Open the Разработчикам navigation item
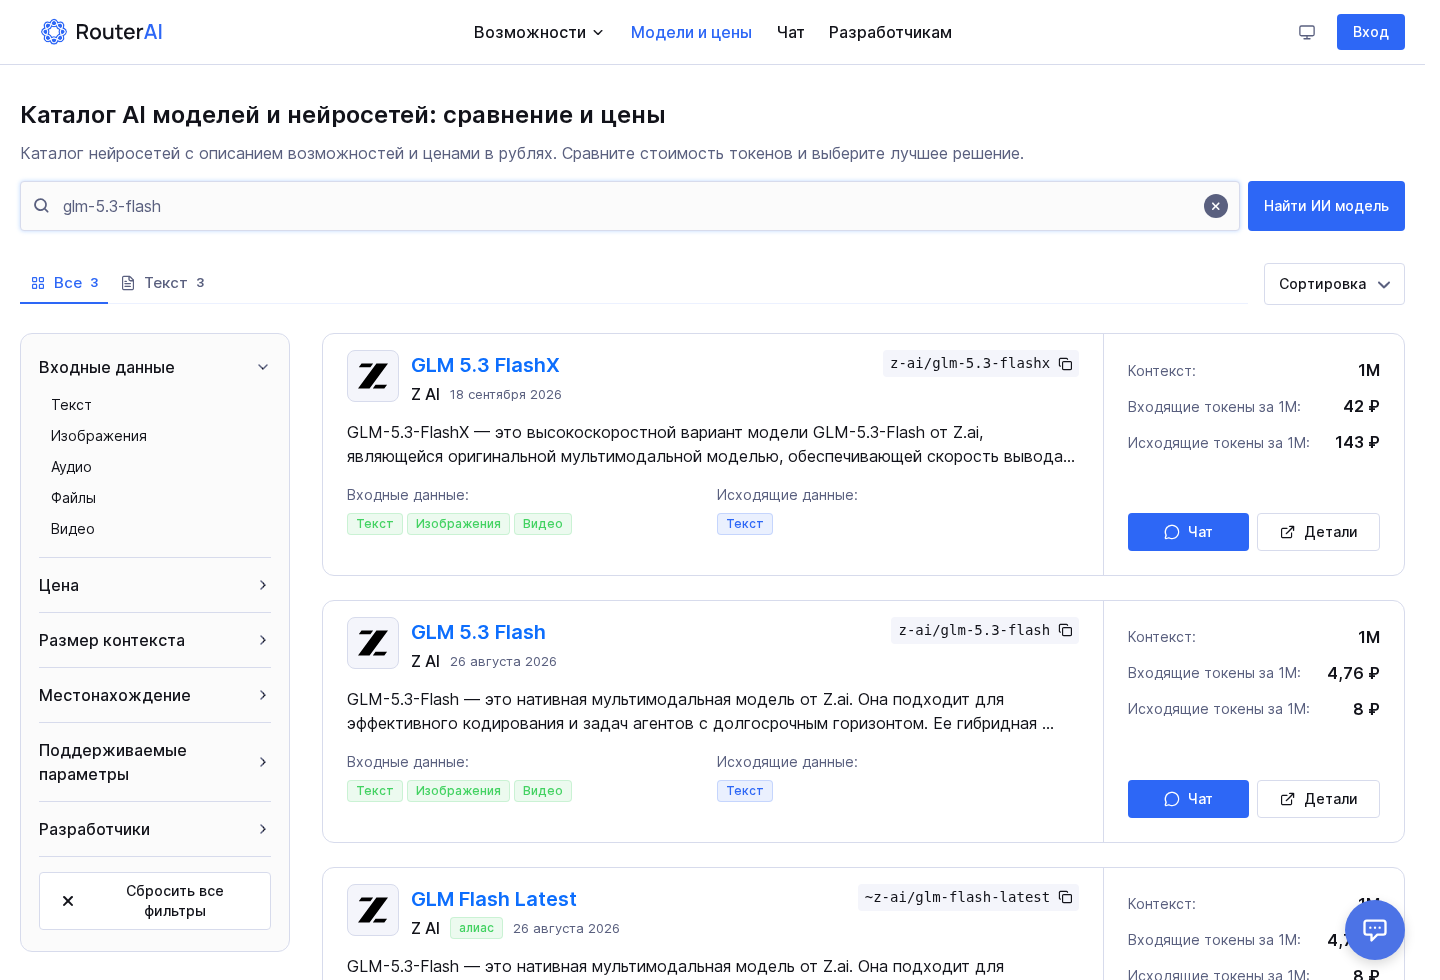 click(890, 32)
